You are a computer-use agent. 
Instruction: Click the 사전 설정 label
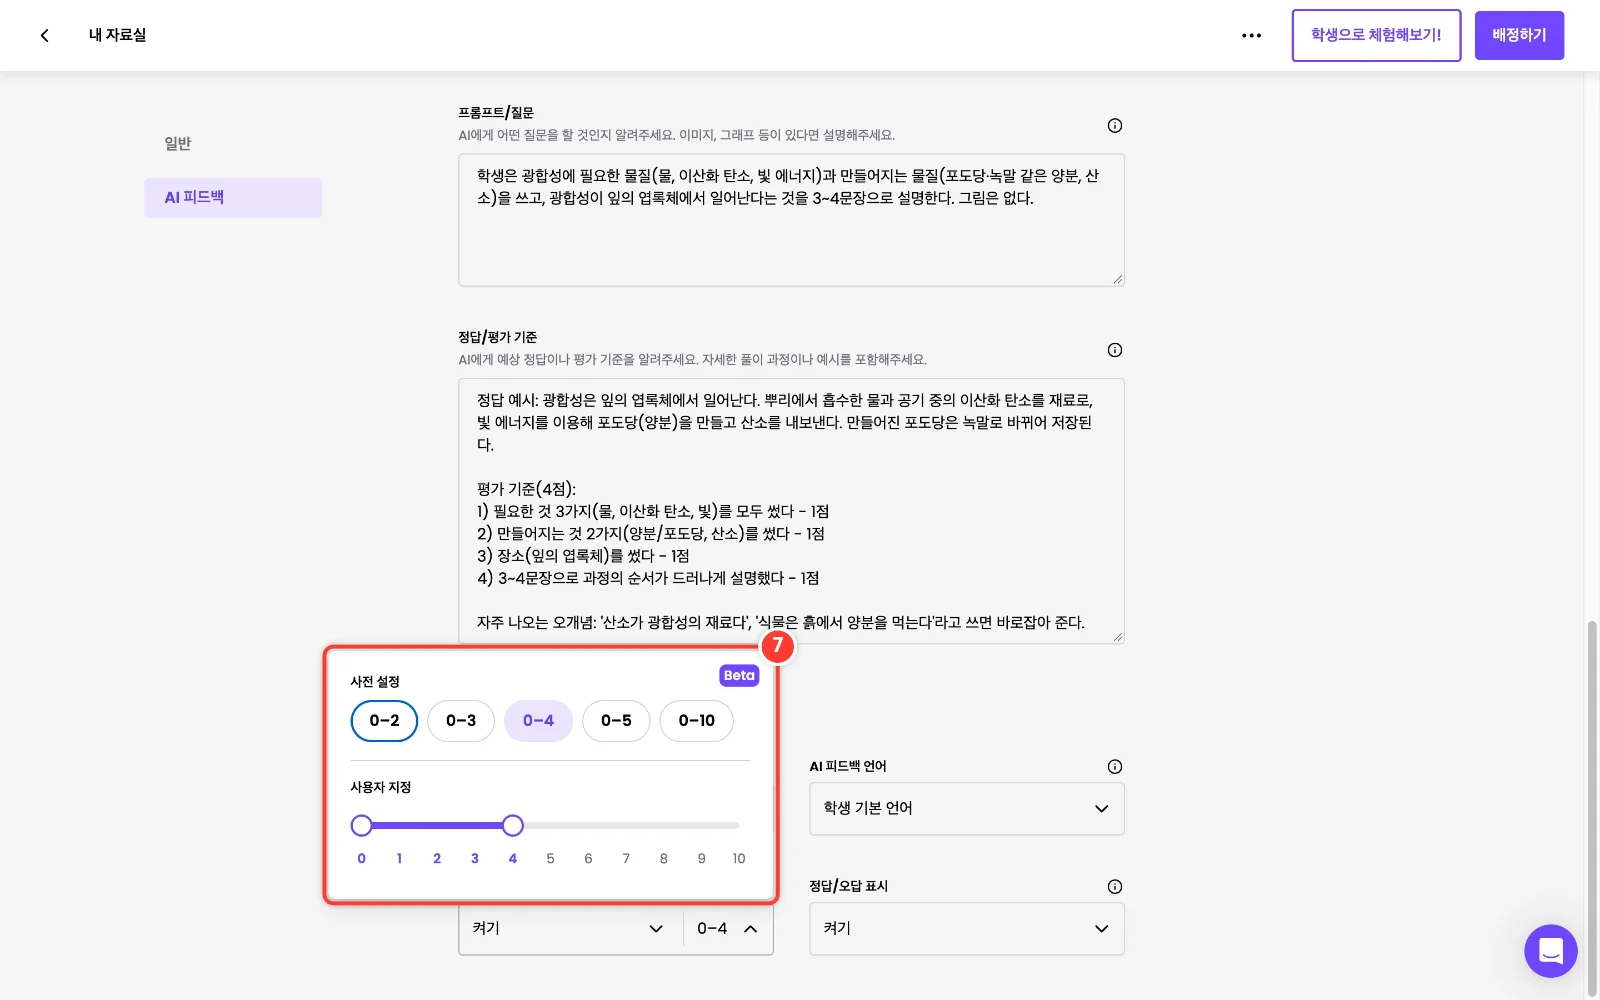tap(375, 682)
